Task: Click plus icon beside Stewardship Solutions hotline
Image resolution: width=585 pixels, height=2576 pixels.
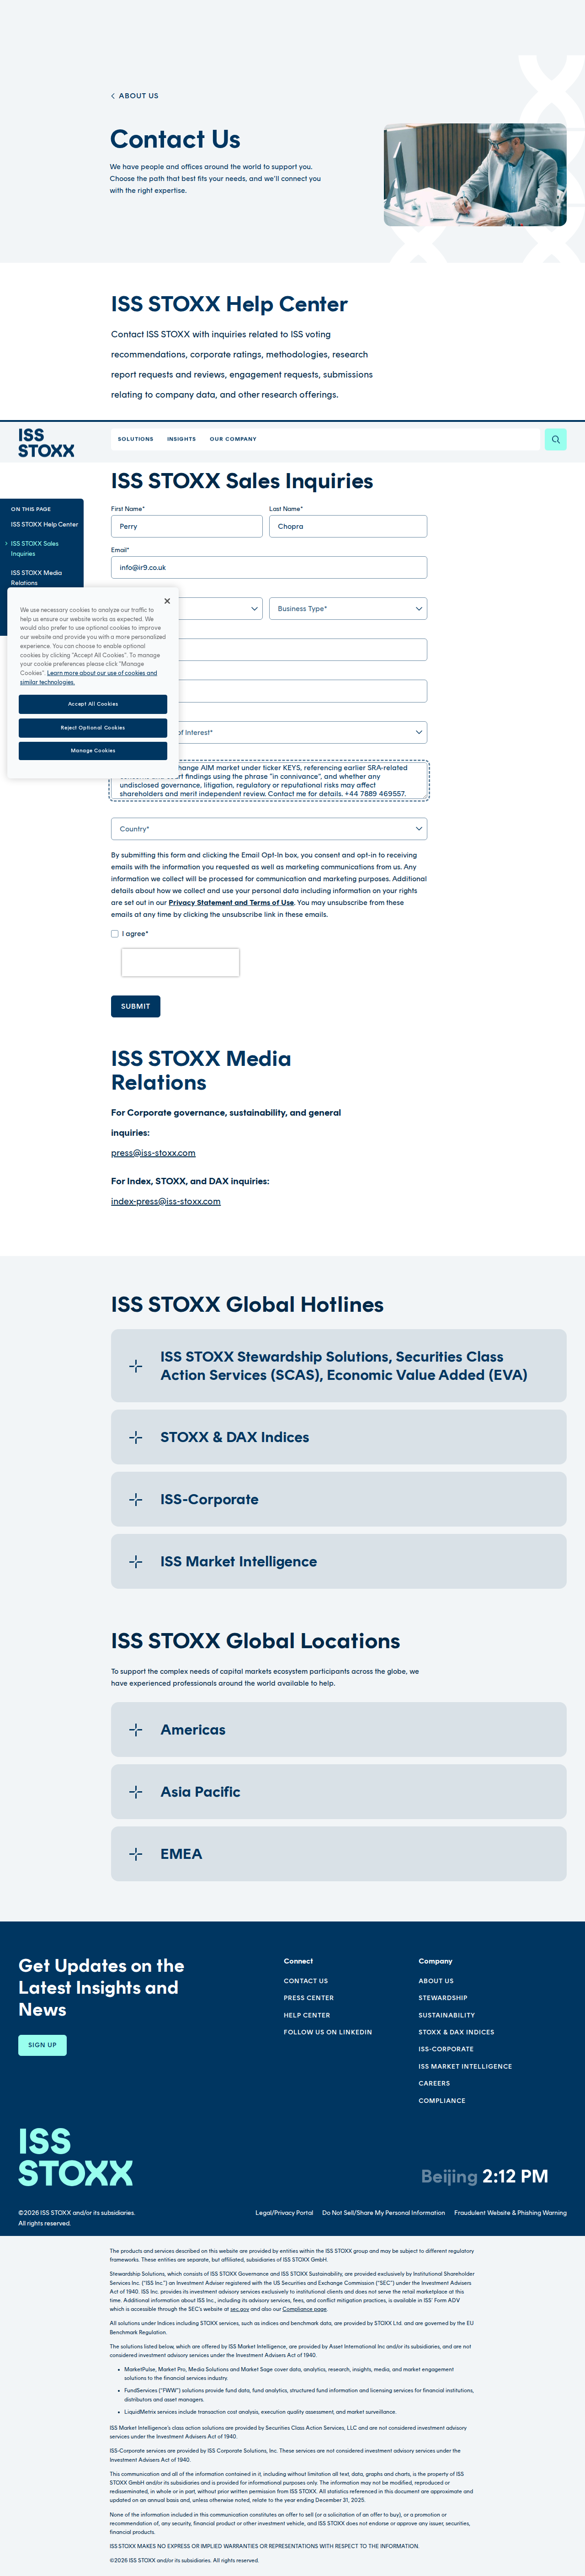Action: [136, 1366]
